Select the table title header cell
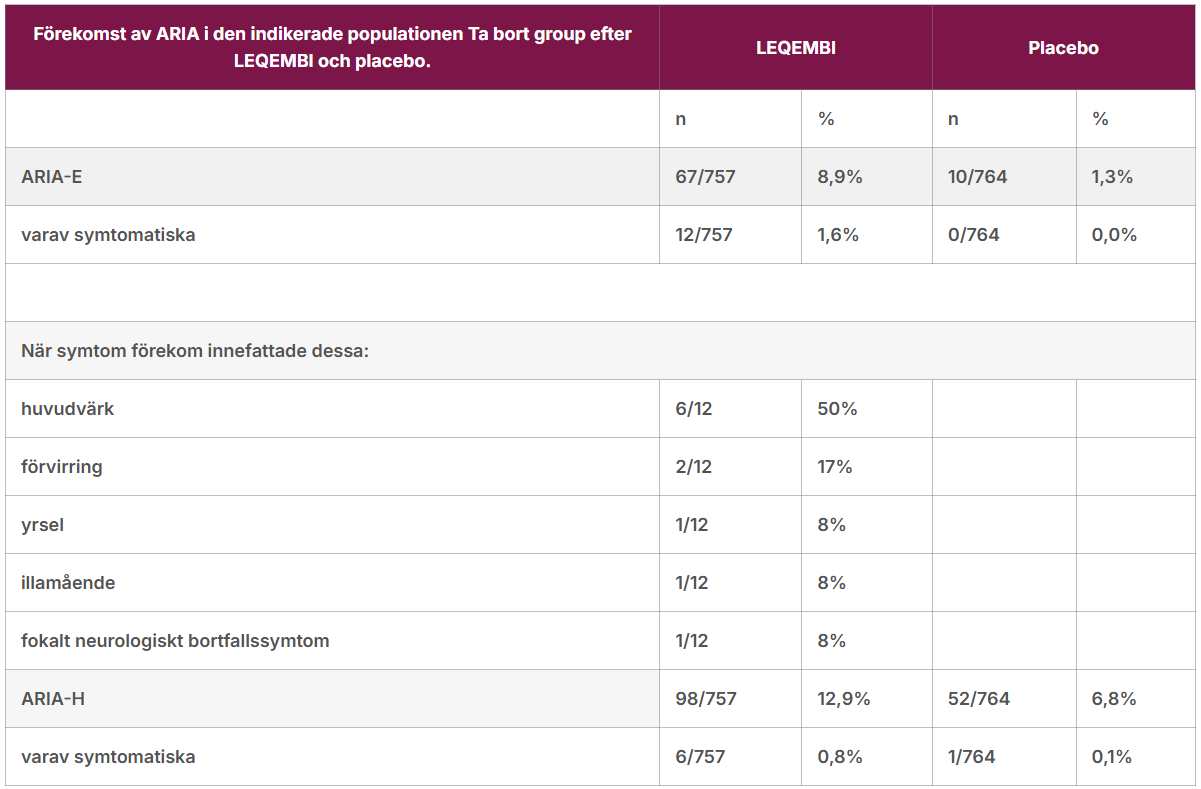The image size is (1201, 789). pos(332,48)
